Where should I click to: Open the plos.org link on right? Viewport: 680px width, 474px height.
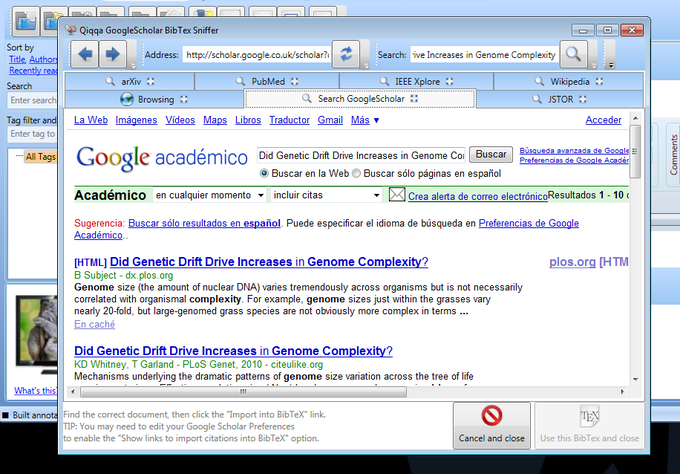(572, 262)
